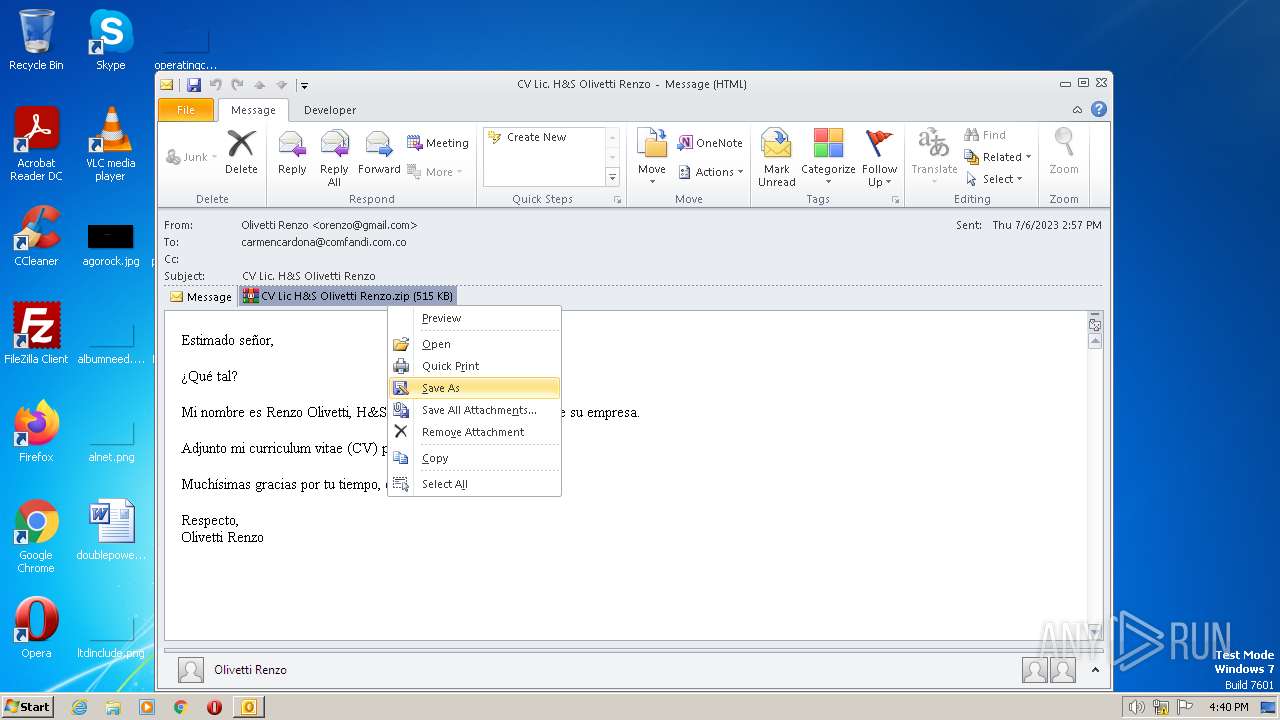Click the taskbar clock showing 4:40 PM
The image size is (1280, 720).
[1228, 707]
